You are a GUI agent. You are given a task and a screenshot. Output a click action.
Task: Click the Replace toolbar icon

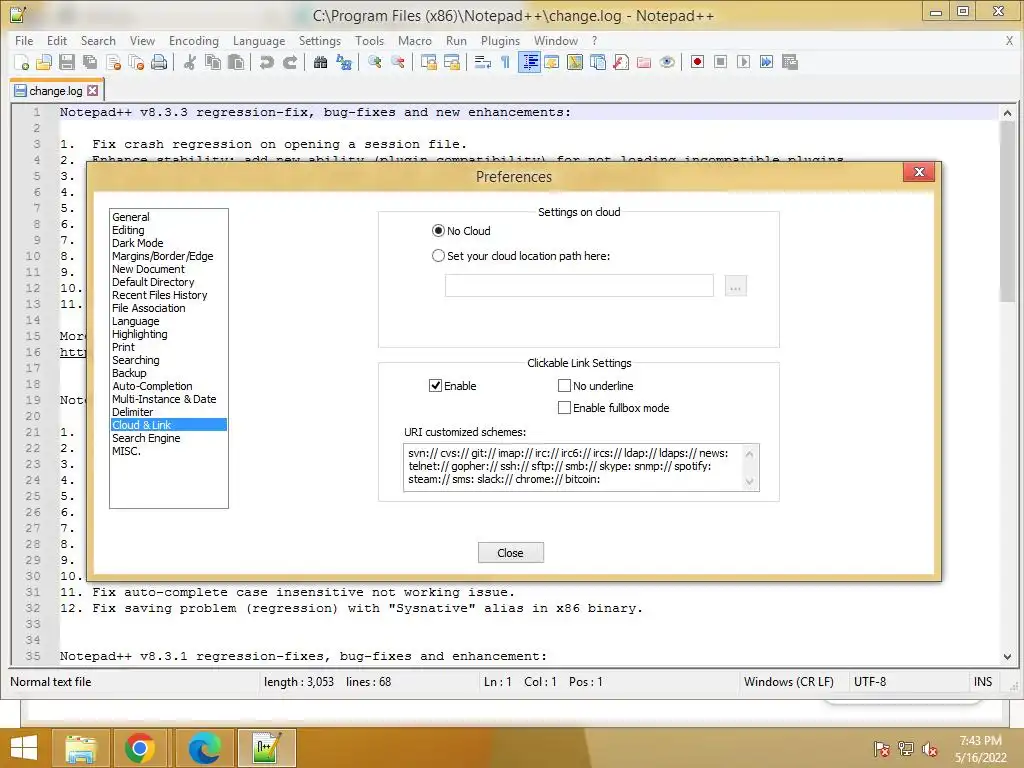tap(344, 62)
